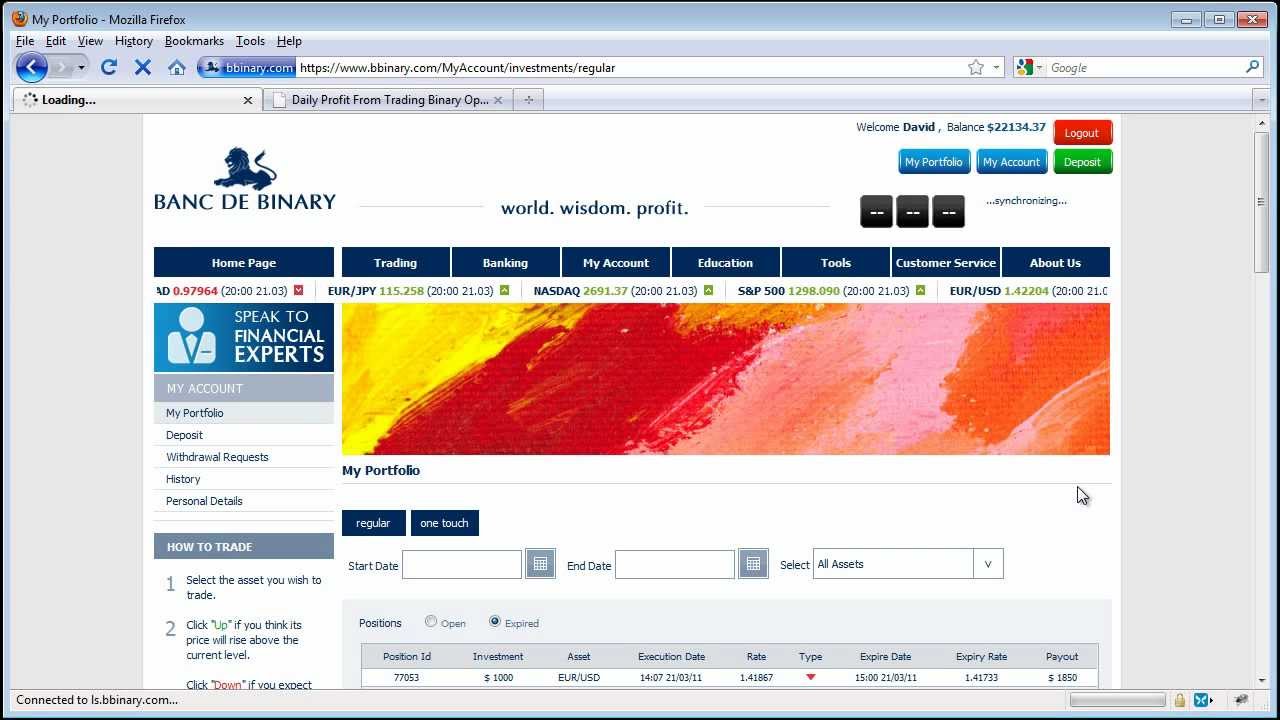
Task: Open History link in sidebar
Action: click(183, 479)
